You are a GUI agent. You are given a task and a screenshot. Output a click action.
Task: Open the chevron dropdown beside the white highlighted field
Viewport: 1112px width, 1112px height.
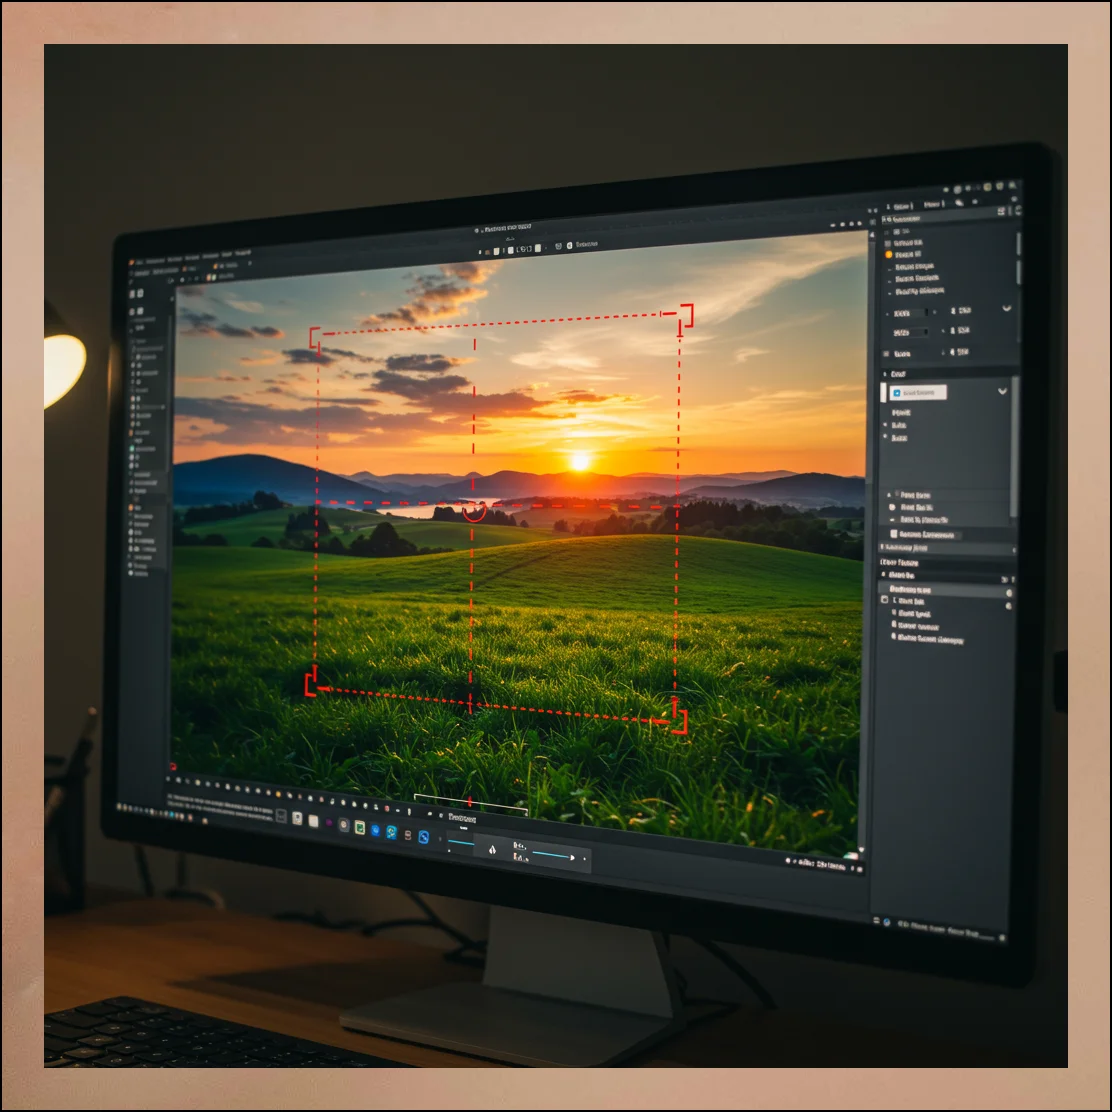pyautogui.click(x=1002, y=391)
